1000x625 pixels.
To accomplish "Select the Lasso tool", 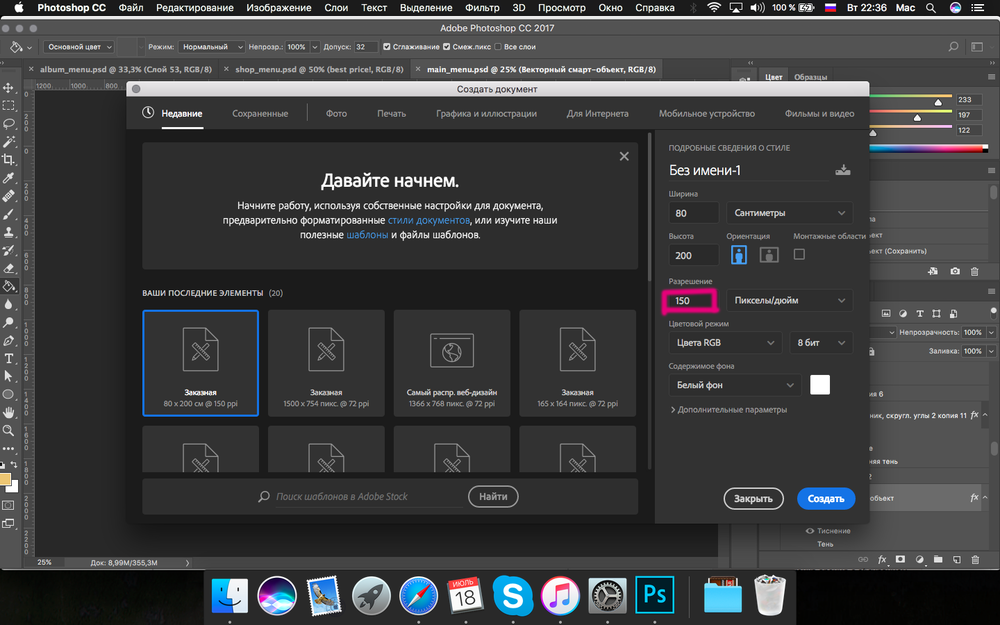I will 9,123.
